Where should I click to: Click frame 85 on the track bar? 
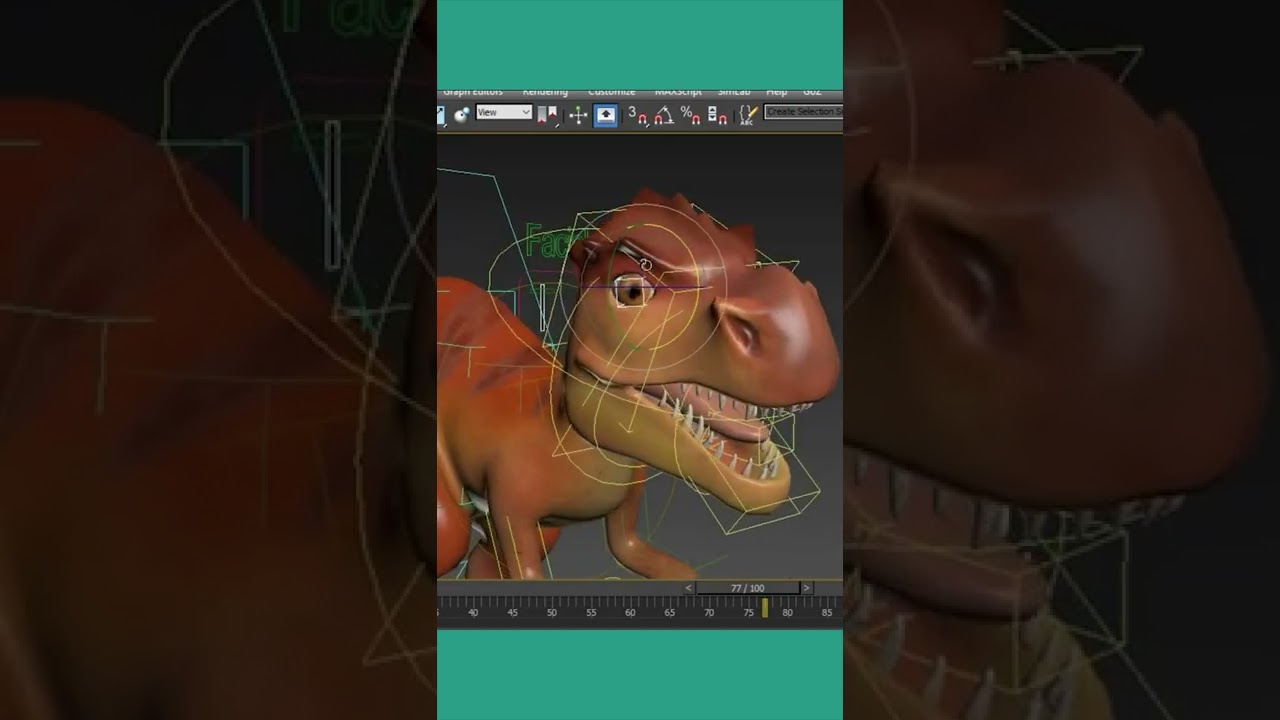(827, 612)
